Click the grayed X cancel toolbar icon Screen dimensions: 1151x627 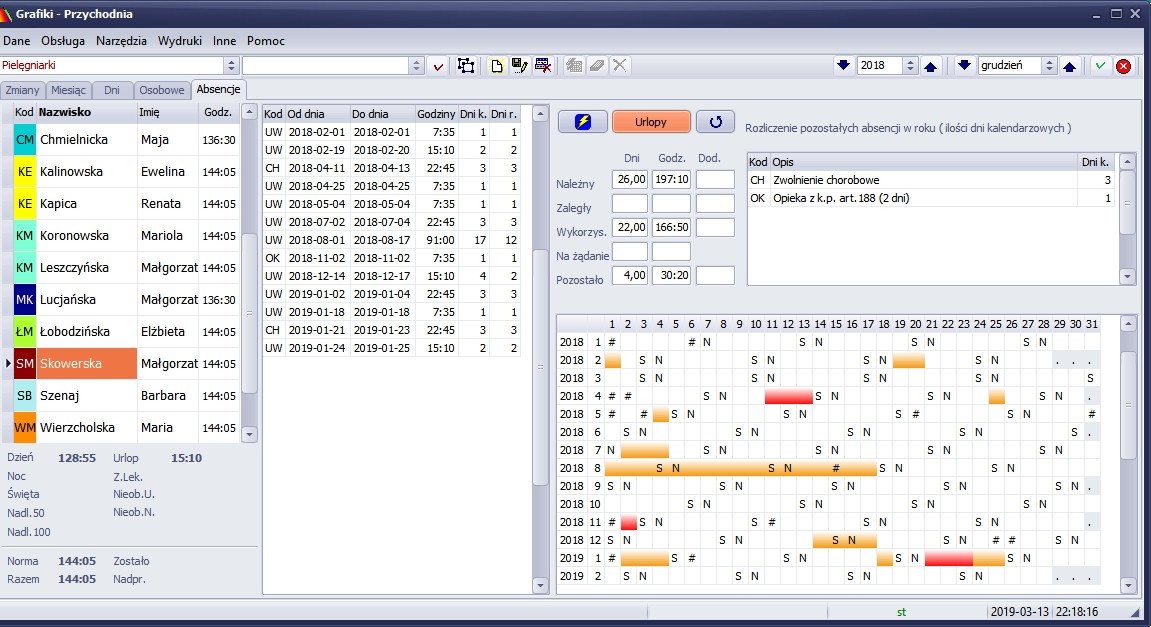[620, 65]
